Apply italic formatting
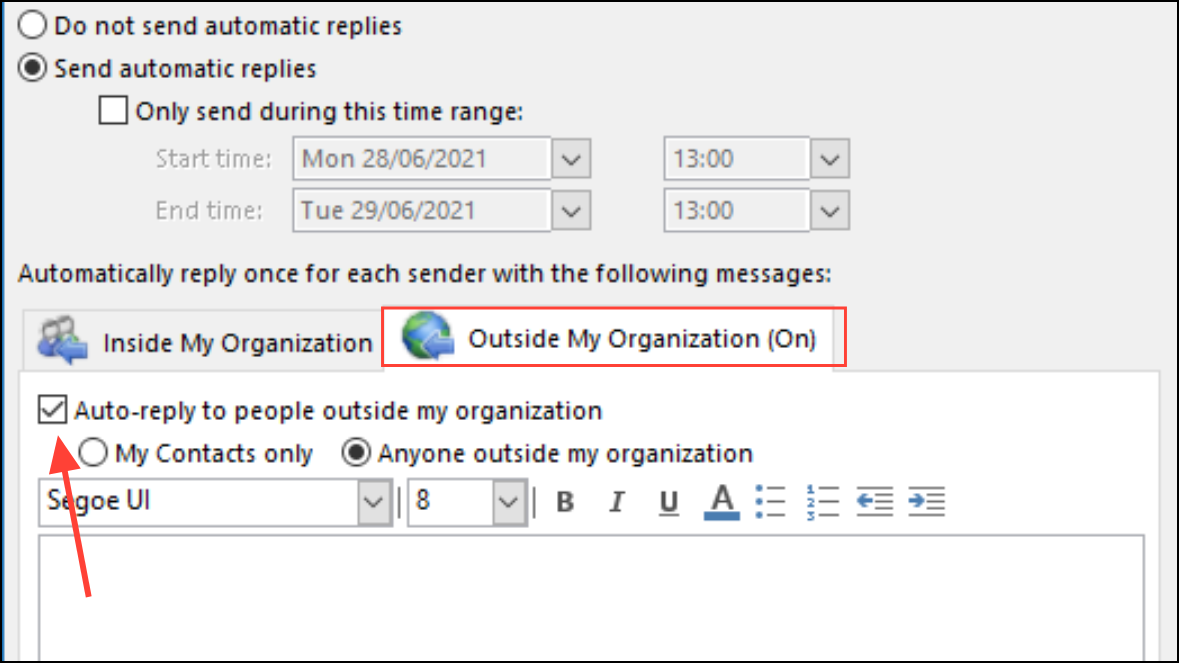Image resolution: width=1179 pixels, height=663 pixels. 617,501
